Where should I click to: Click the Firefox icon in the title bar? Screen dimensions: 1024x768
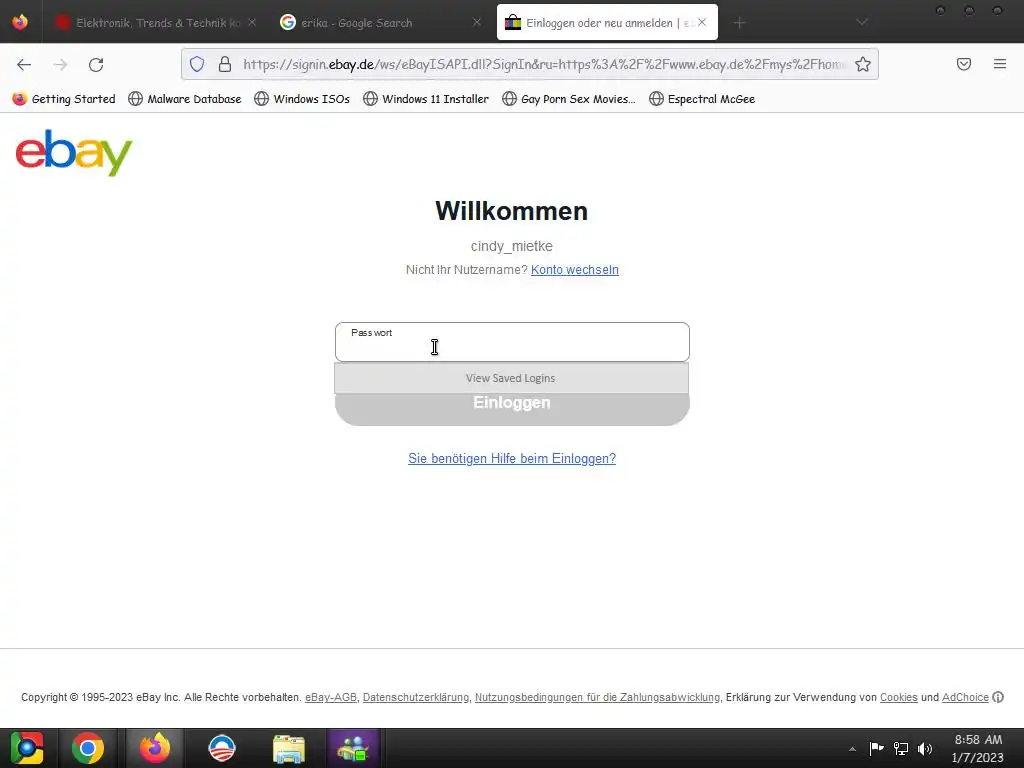(x=20, y=22)
